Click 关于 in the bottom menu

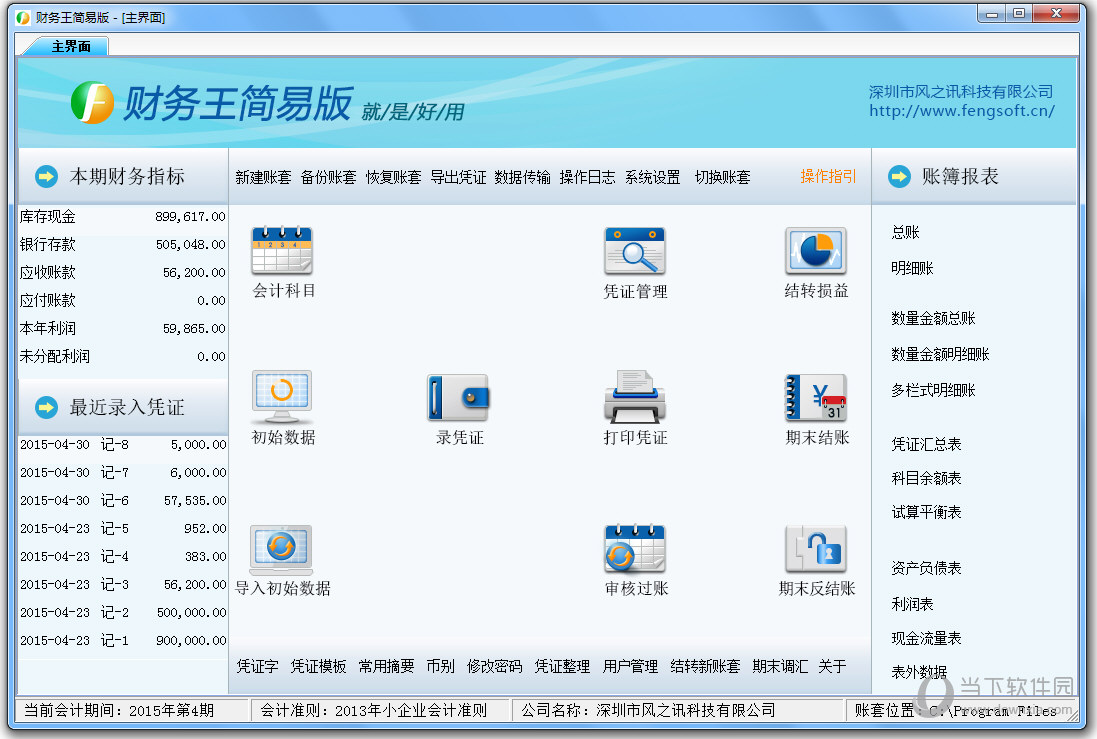[x=833, y=666]
